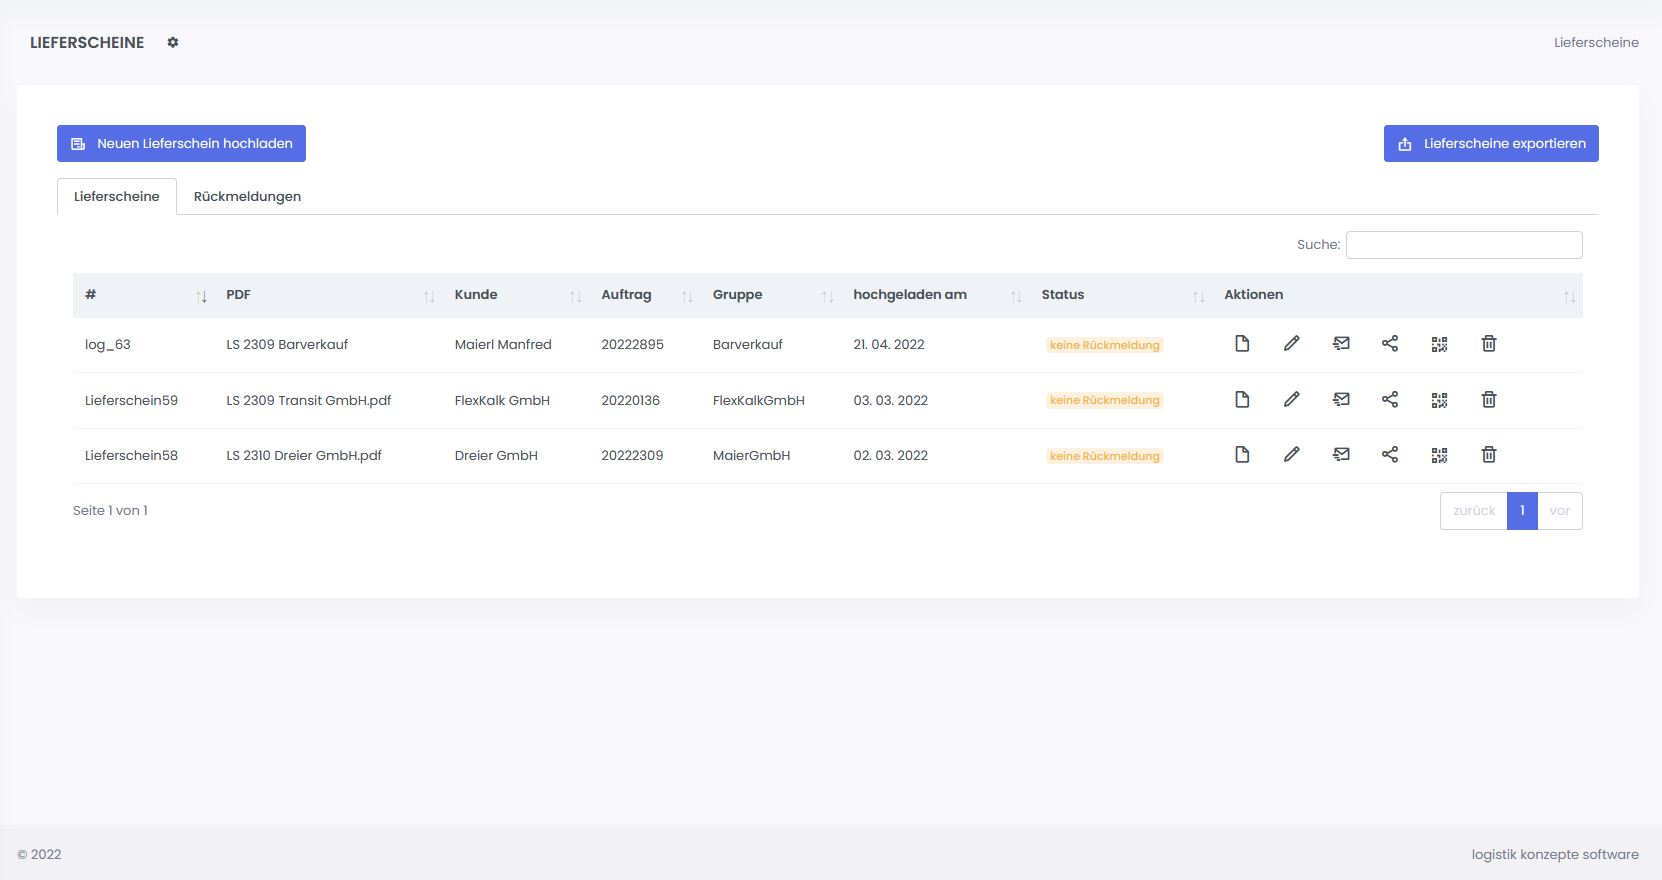Open the QR code for Lieferschein58
This screenshot has width=1662, height=880.
tap(1439, 455)
